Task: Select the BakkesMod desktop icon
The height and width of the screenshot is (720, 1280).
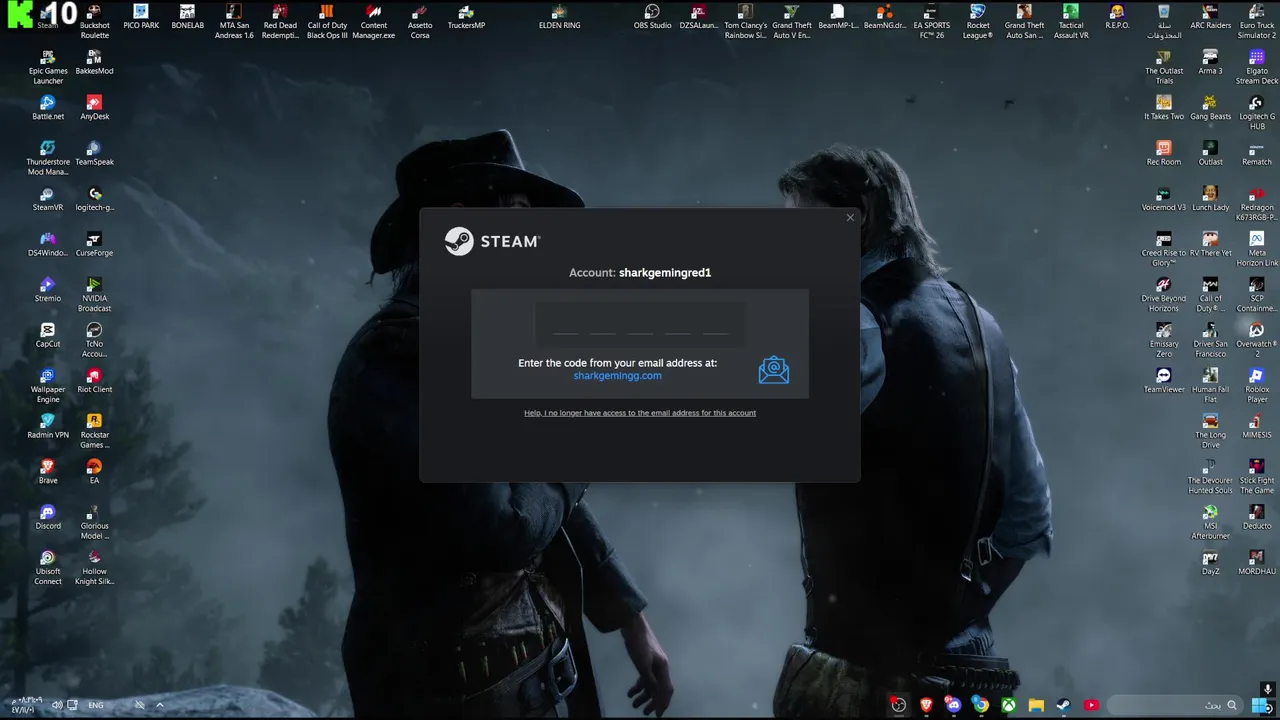Action: [94, 62]
